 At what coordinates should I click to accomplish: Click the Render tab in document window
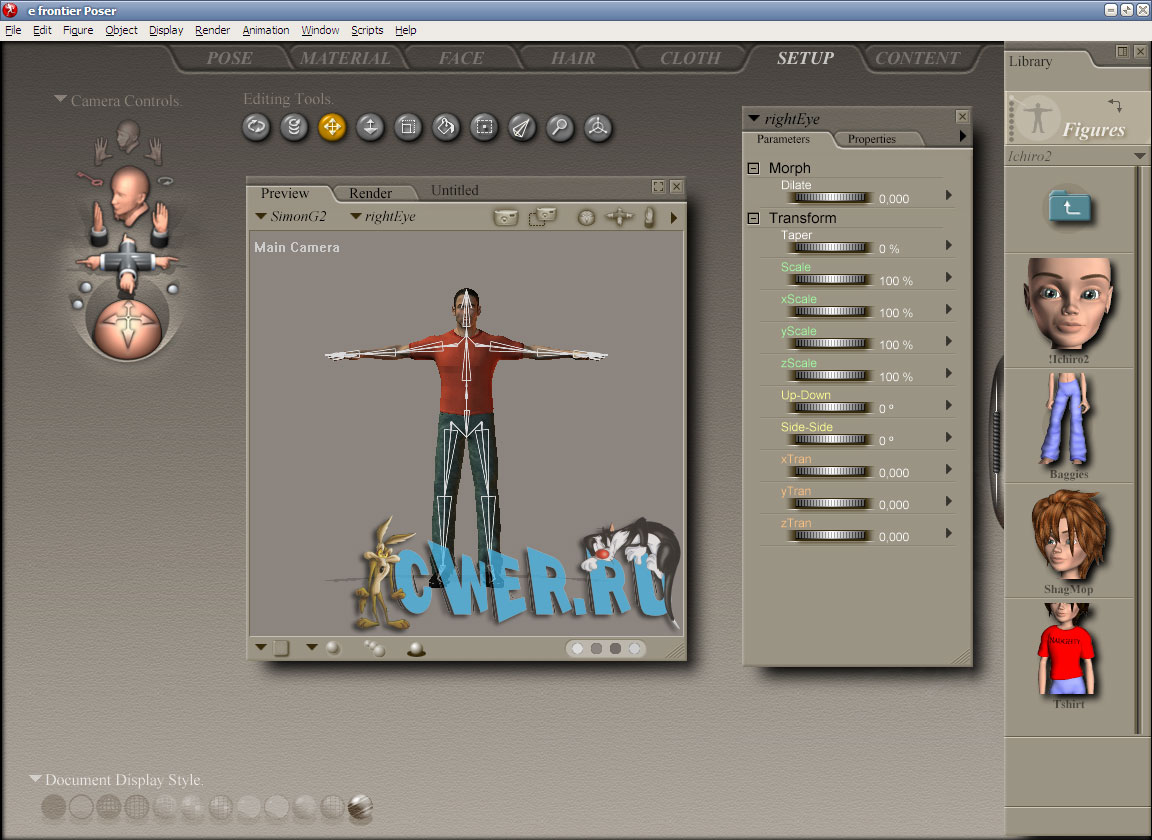370,193
